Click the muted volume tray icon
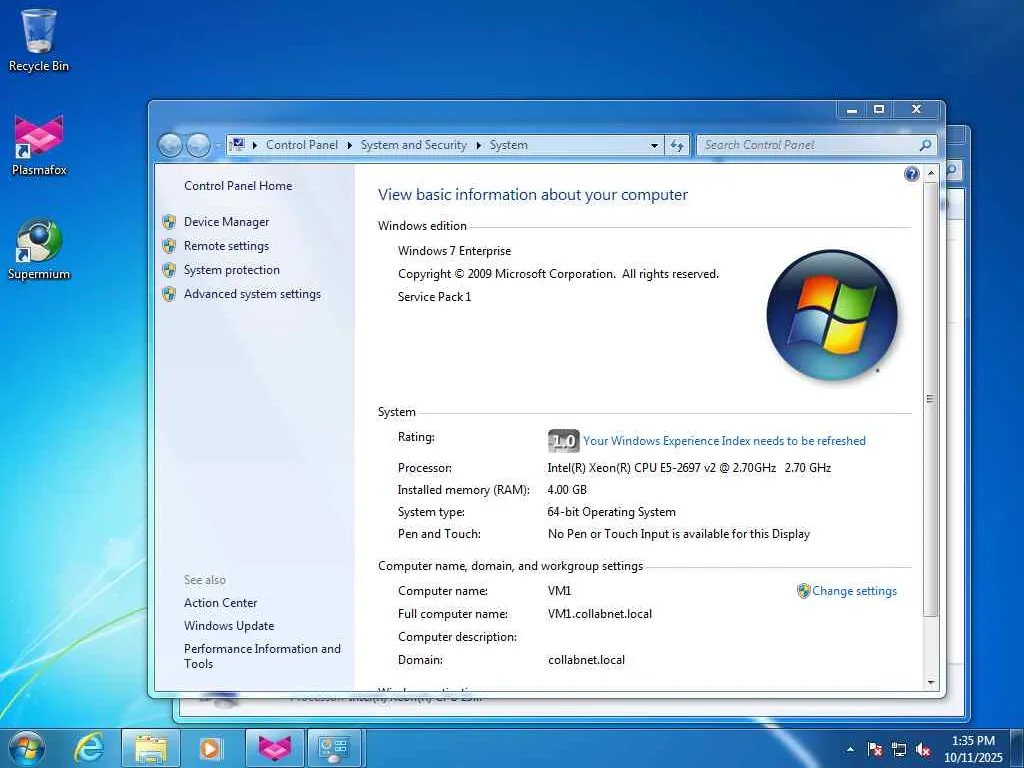Image resolution: width=1024 pixels, height=768 pixels. tap(923, 750)
